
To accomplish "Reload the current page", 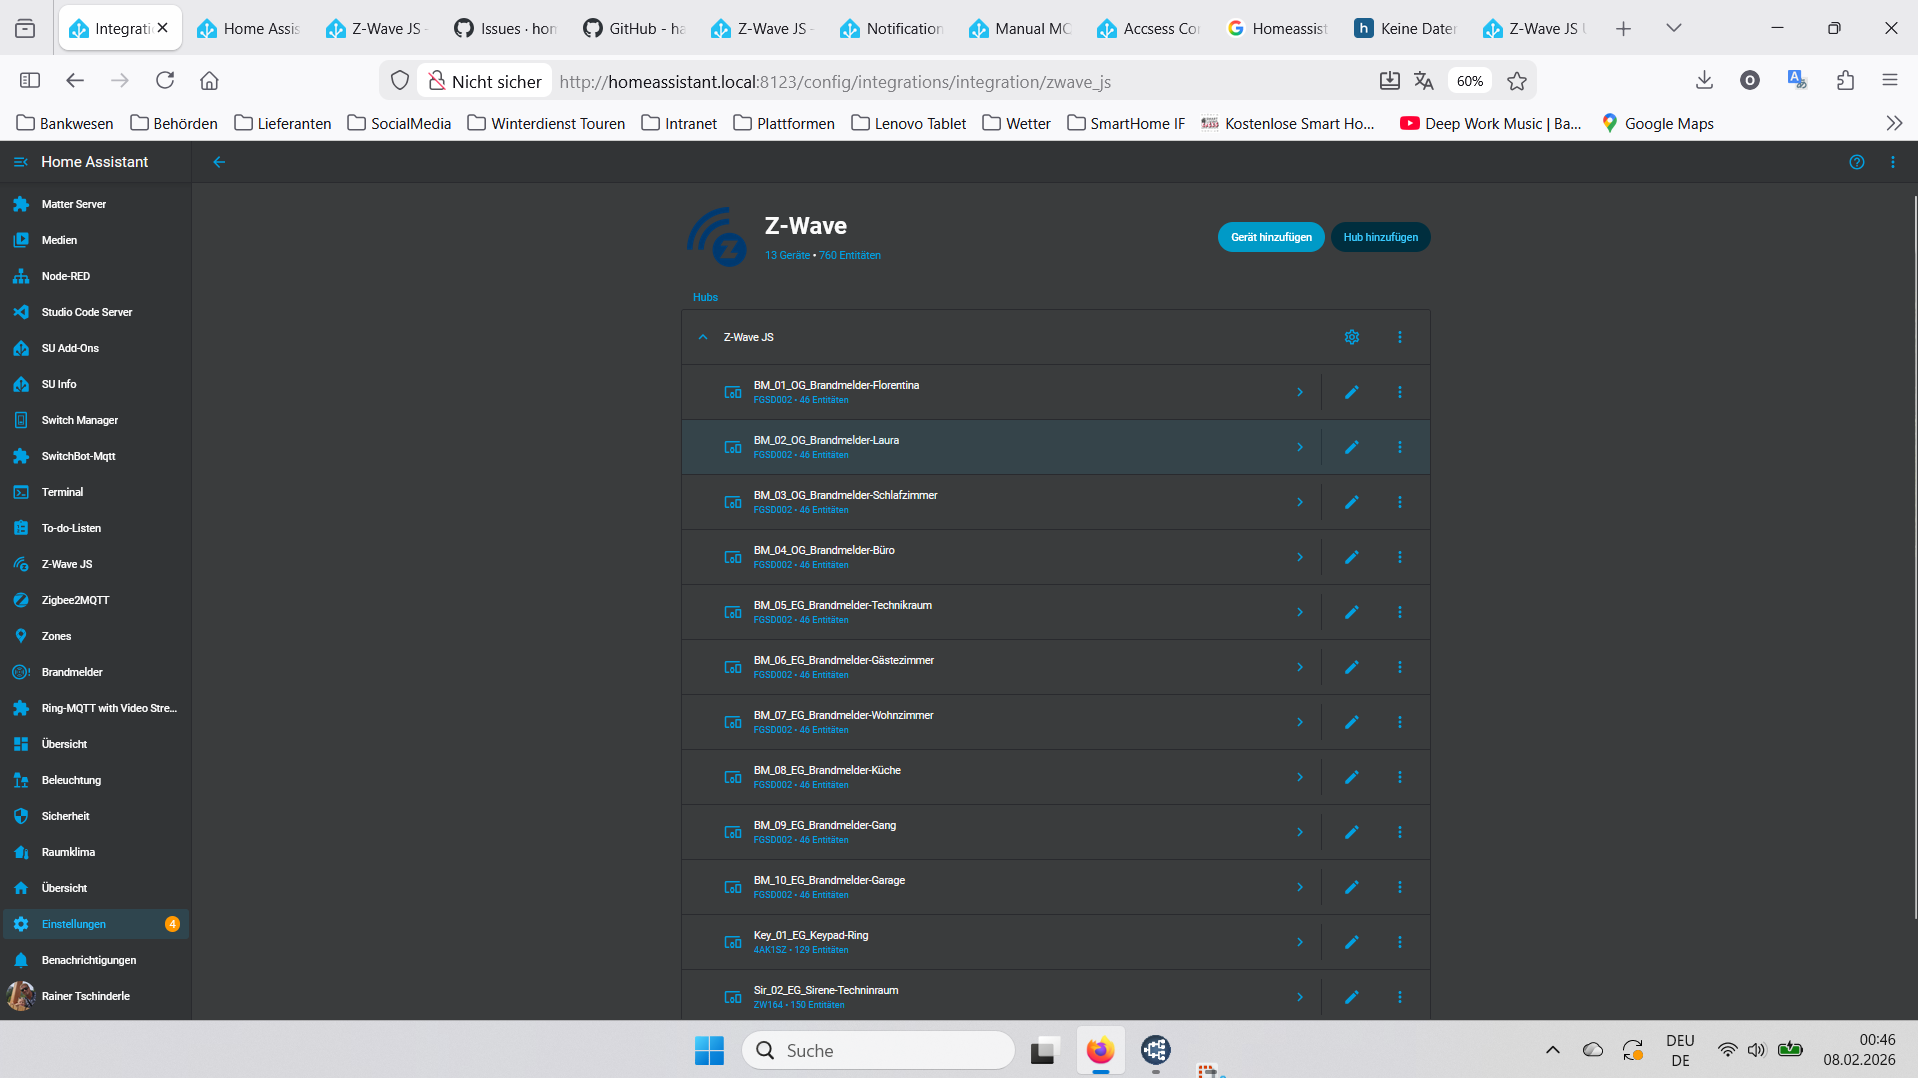I will (x=165, y=80).
